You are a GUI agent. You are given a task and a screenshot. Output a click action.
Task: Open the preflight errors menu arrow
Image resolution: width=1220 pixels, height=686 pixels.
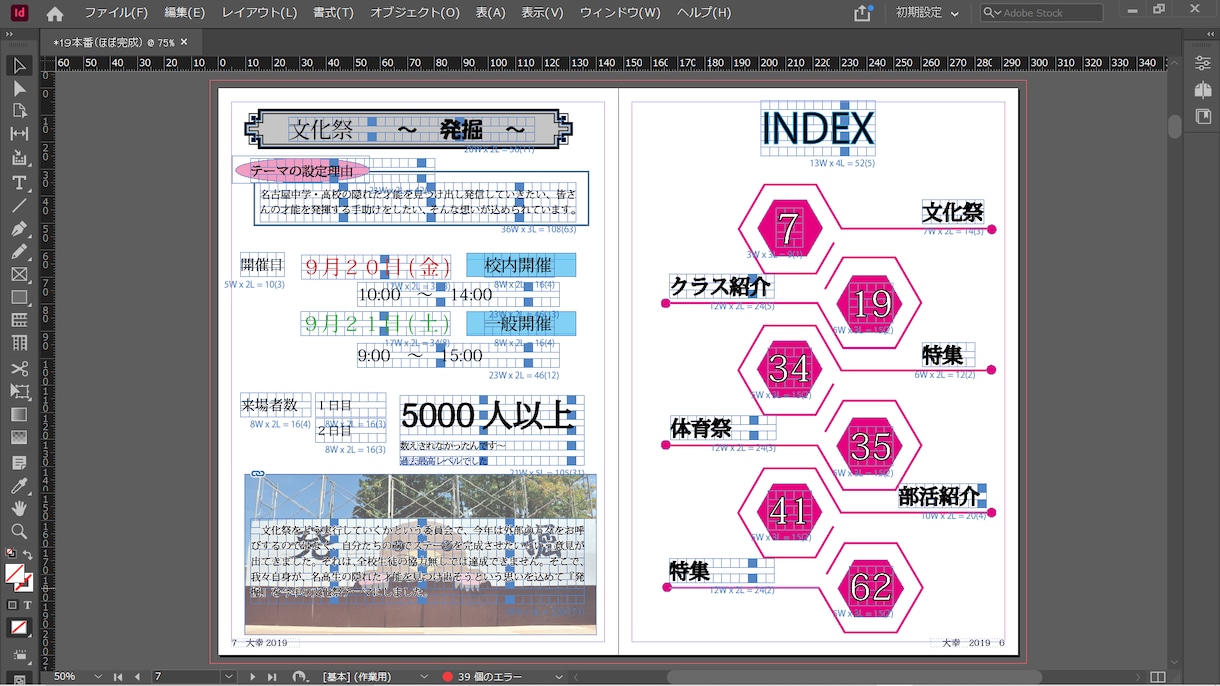(559, 677)
